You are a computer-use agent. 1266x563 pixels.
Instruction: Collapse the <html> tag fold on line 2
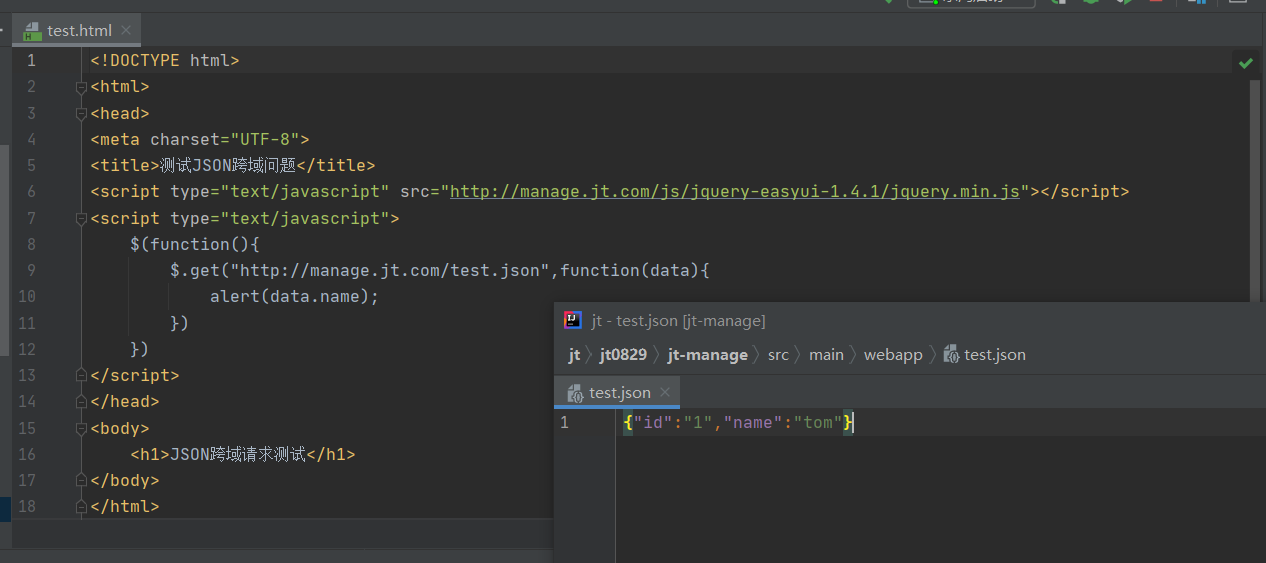point(81,87)
